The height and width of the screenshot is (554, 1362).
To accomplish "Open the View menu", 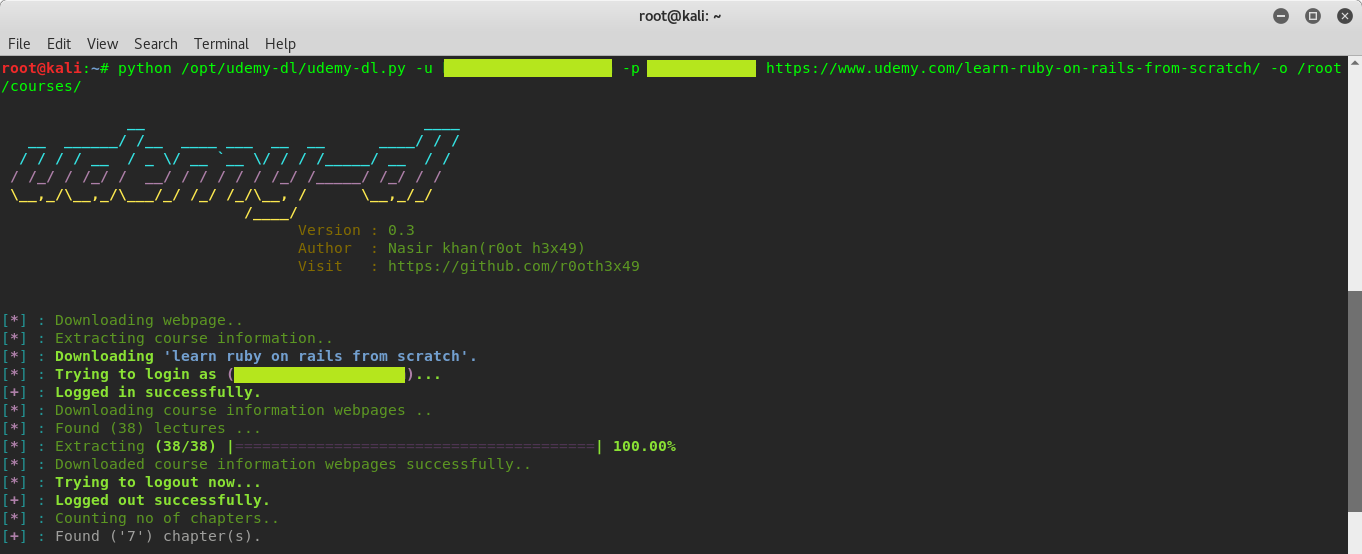I will (x=102, y=44).
